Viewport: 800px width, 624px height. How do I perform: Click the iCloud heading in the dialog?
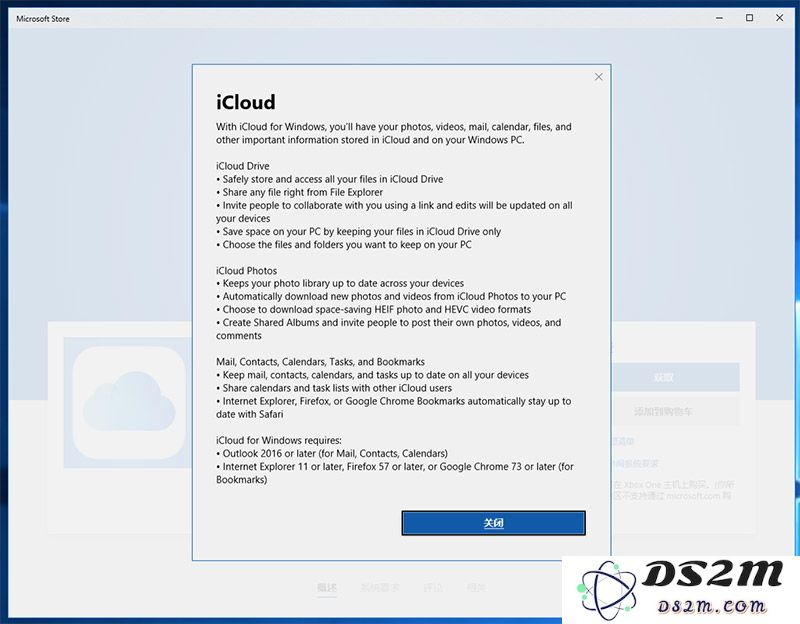pos(246,102)
